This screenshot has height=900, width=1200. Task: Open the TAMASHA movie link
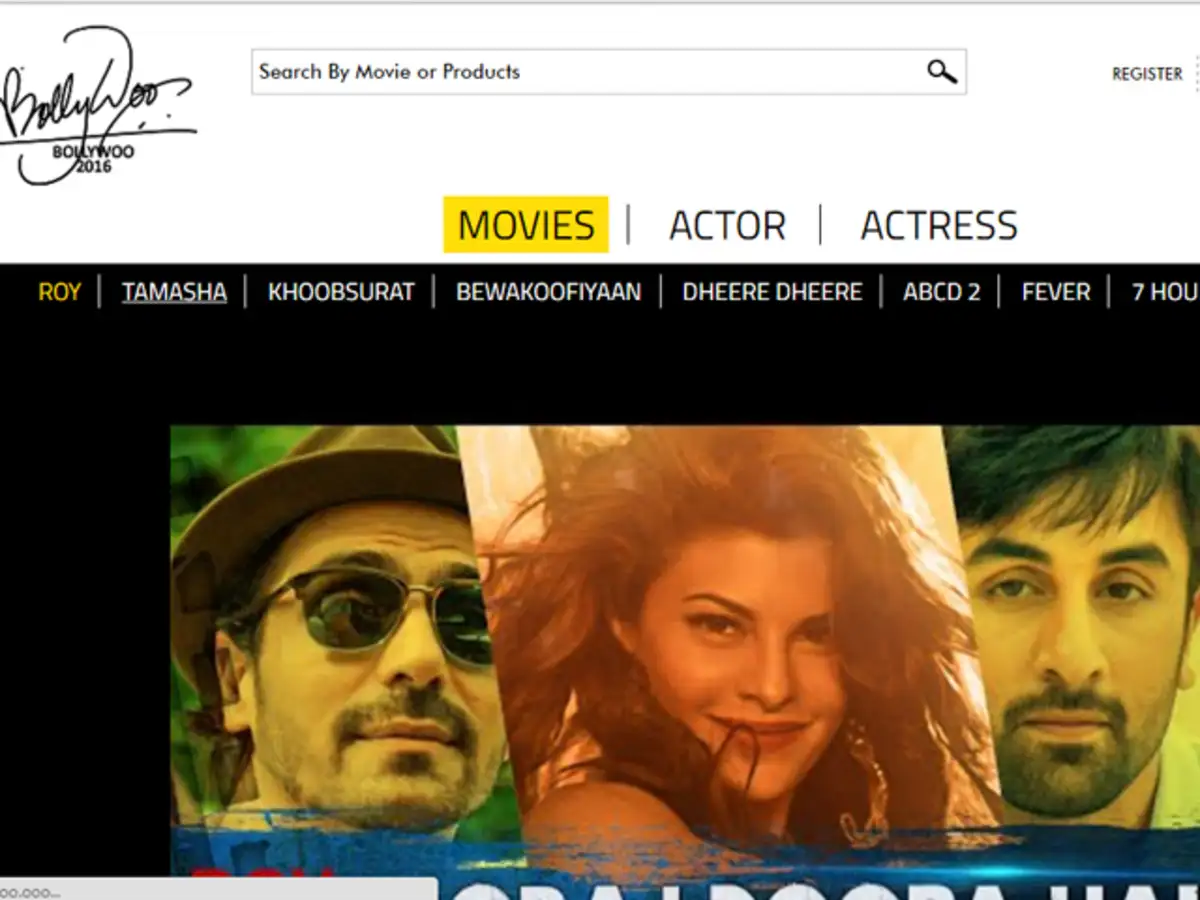[174, 292]
